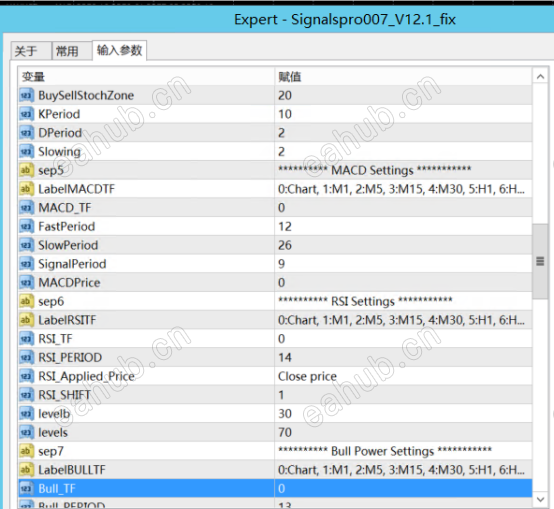Viewport: 554px width, 509px height.
Task: Click the string icon beside LabelBULLTF
Action: [26, 470]
